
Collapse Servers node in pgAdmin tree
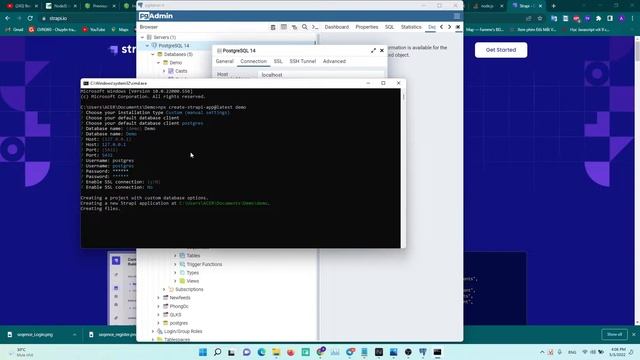(x=142, y=37)
